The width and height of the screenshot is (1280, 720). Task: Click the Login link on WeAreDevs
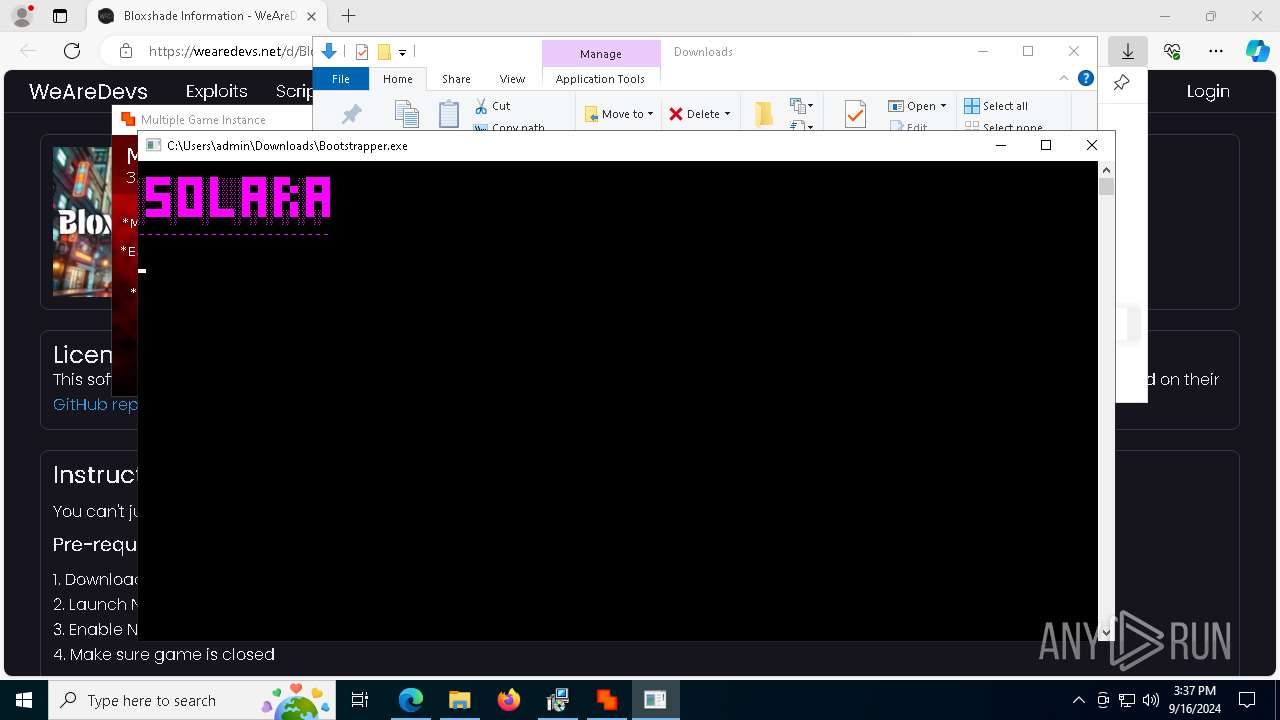[1208, 91]
